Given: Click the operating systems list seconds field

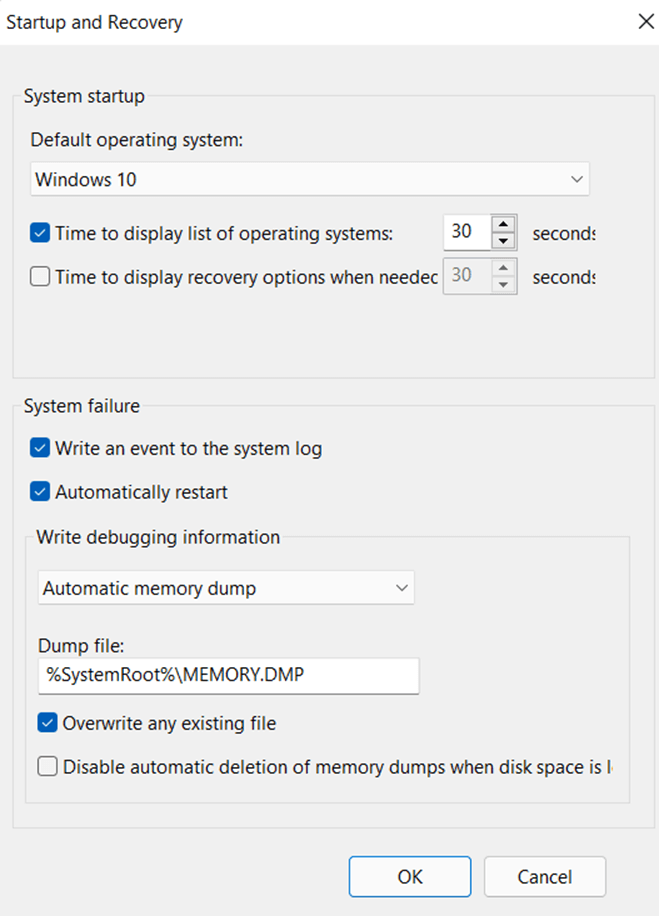Looking at the screenshot, I should pyautogui.click(x=466, y=233).
